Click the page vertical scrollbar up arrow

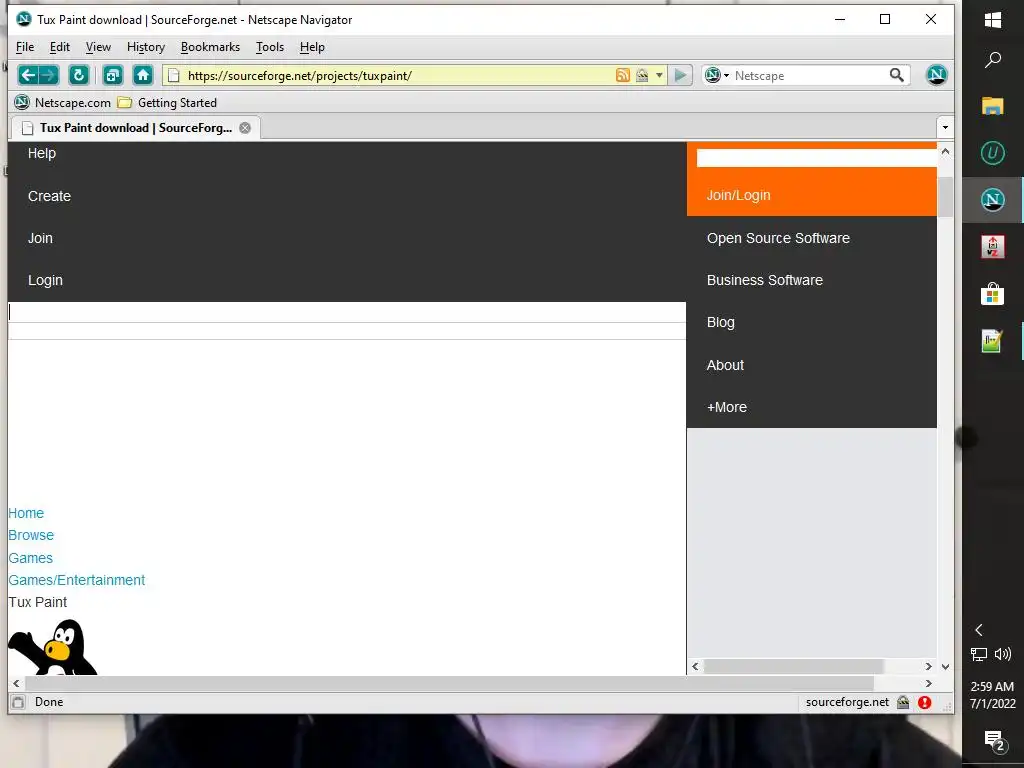[945, 152]
